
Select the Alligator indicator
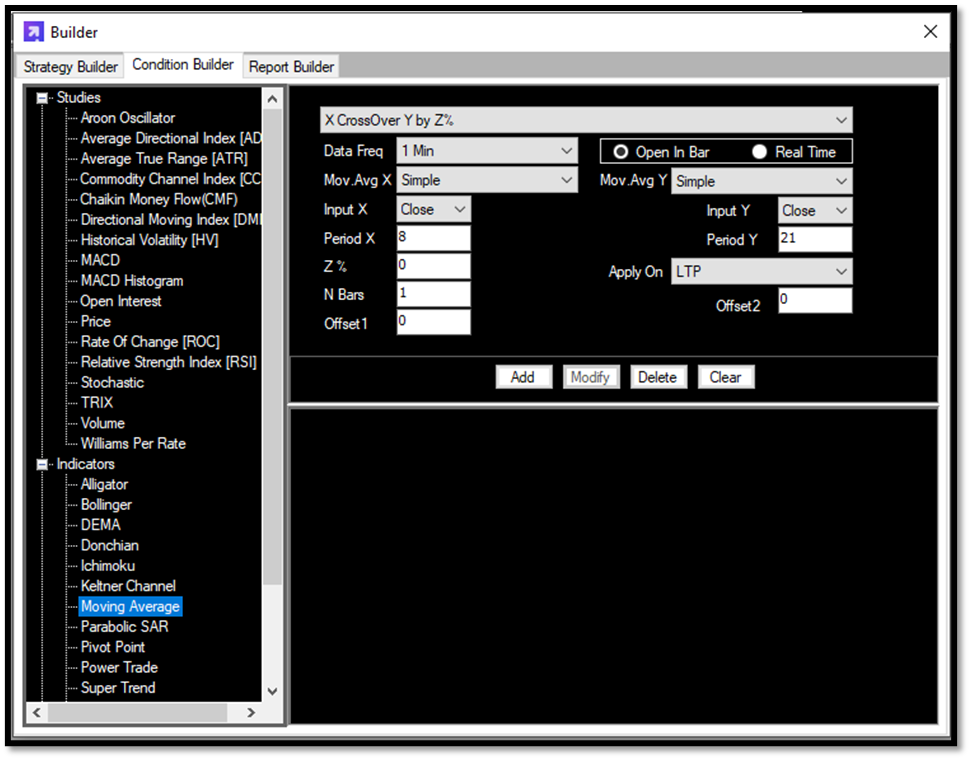click(x=105, y=485)
